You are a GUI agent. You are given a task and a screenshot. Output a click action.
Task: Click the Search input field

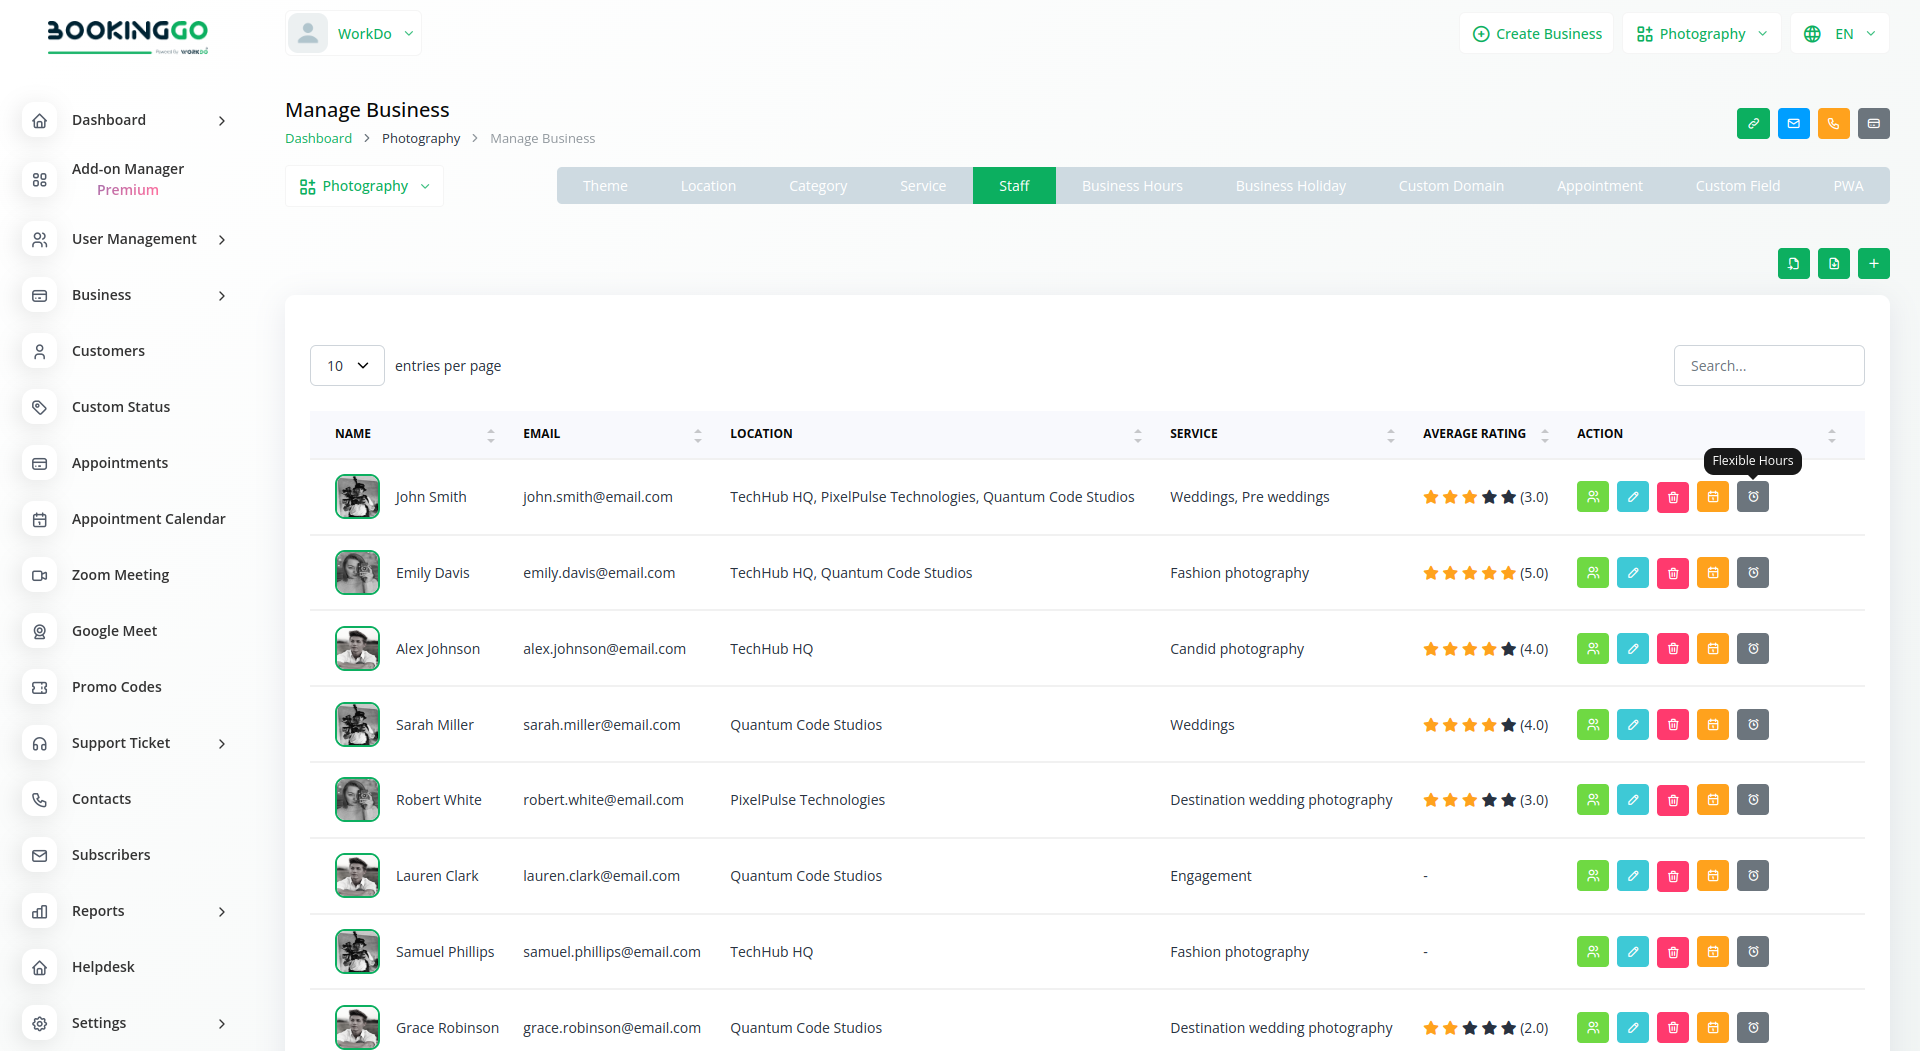(1768, 366)
